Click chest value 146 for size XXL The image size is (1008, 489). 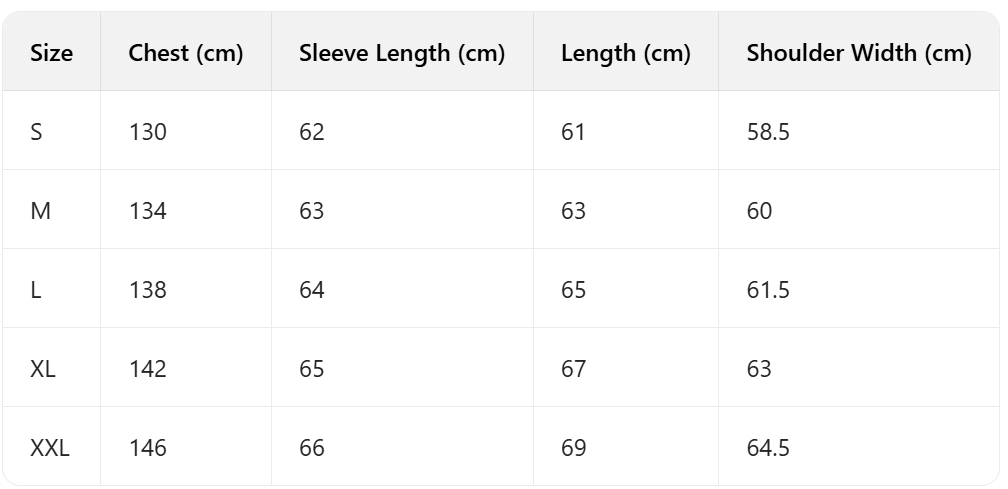[x=148, y=448]
